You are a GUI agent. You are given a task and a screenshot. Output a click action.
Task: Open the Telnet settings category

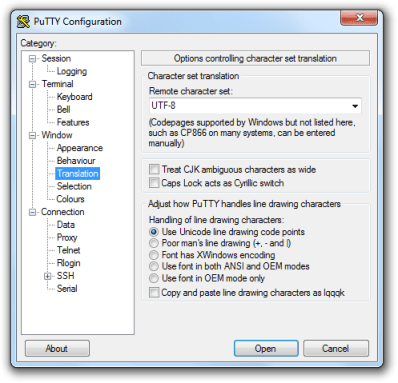click(x=68, y=250)
